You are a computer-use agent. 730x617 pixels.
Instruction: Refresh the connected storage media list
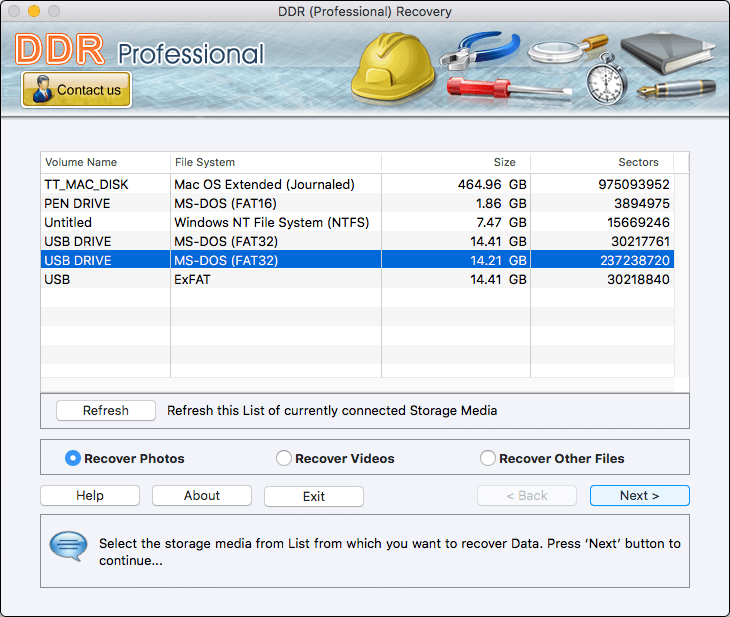pyautogui.click(x=106, y=410)
